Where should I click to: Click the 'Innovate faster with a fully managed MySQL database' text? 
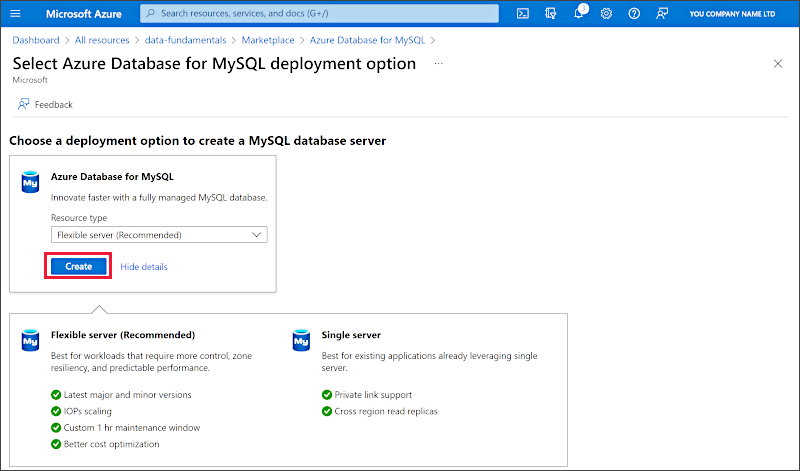point(159,197)
